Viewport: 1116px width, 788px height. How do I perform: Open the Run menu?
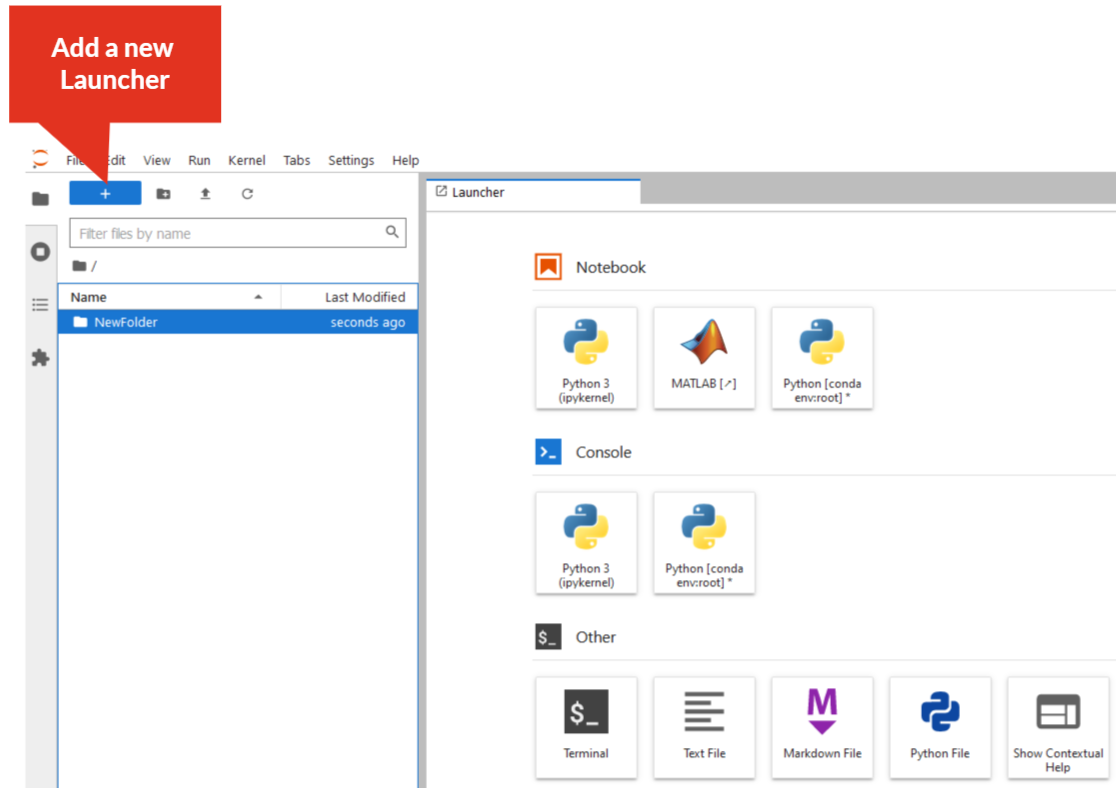click(x=199, y=160)
